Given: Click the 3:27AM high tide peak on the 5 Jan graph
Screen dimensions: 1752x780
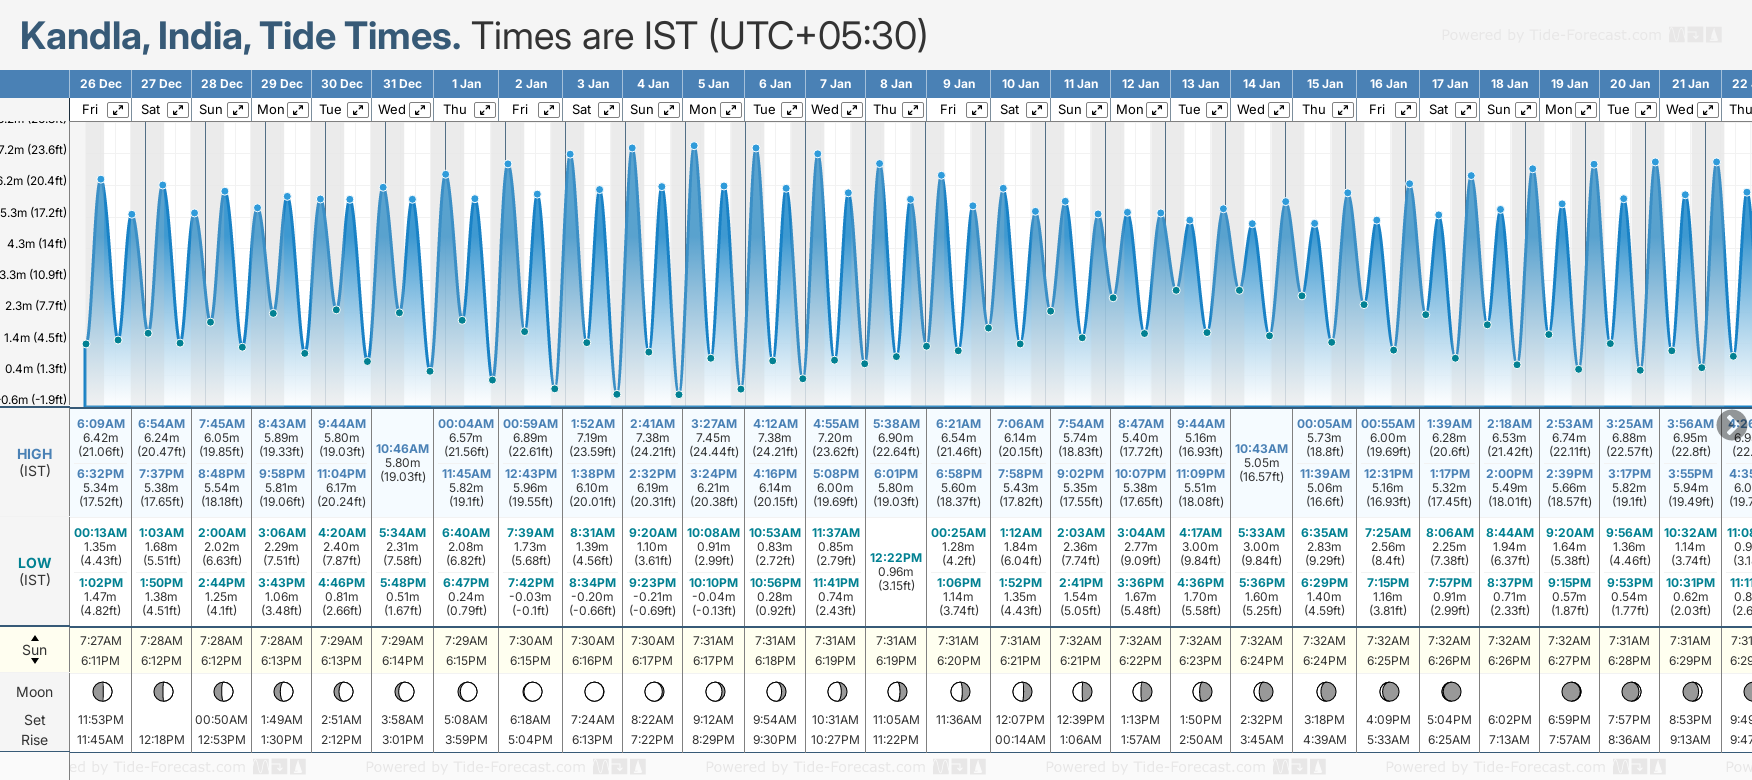Looking at the screenshot, I should [694, 146].
